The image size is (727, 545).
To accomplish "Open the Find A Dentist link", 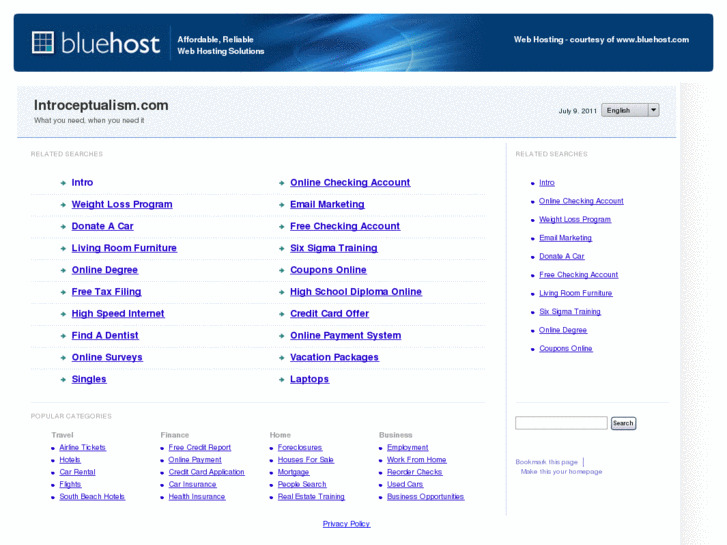I will point(105,335).
